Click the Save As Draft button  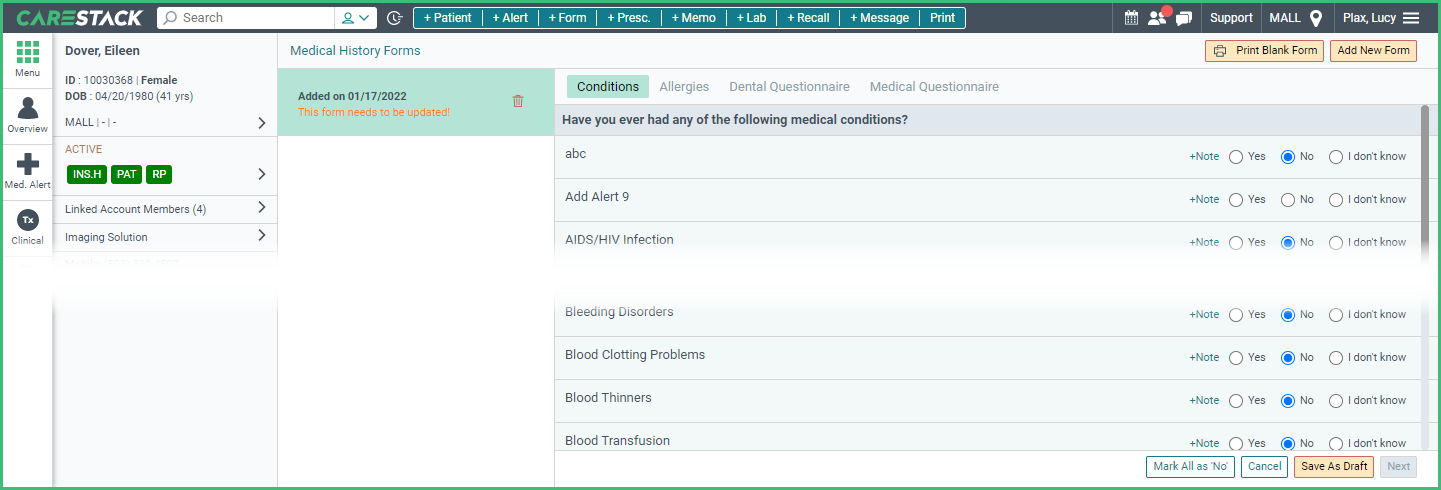tap(1334, 466)
